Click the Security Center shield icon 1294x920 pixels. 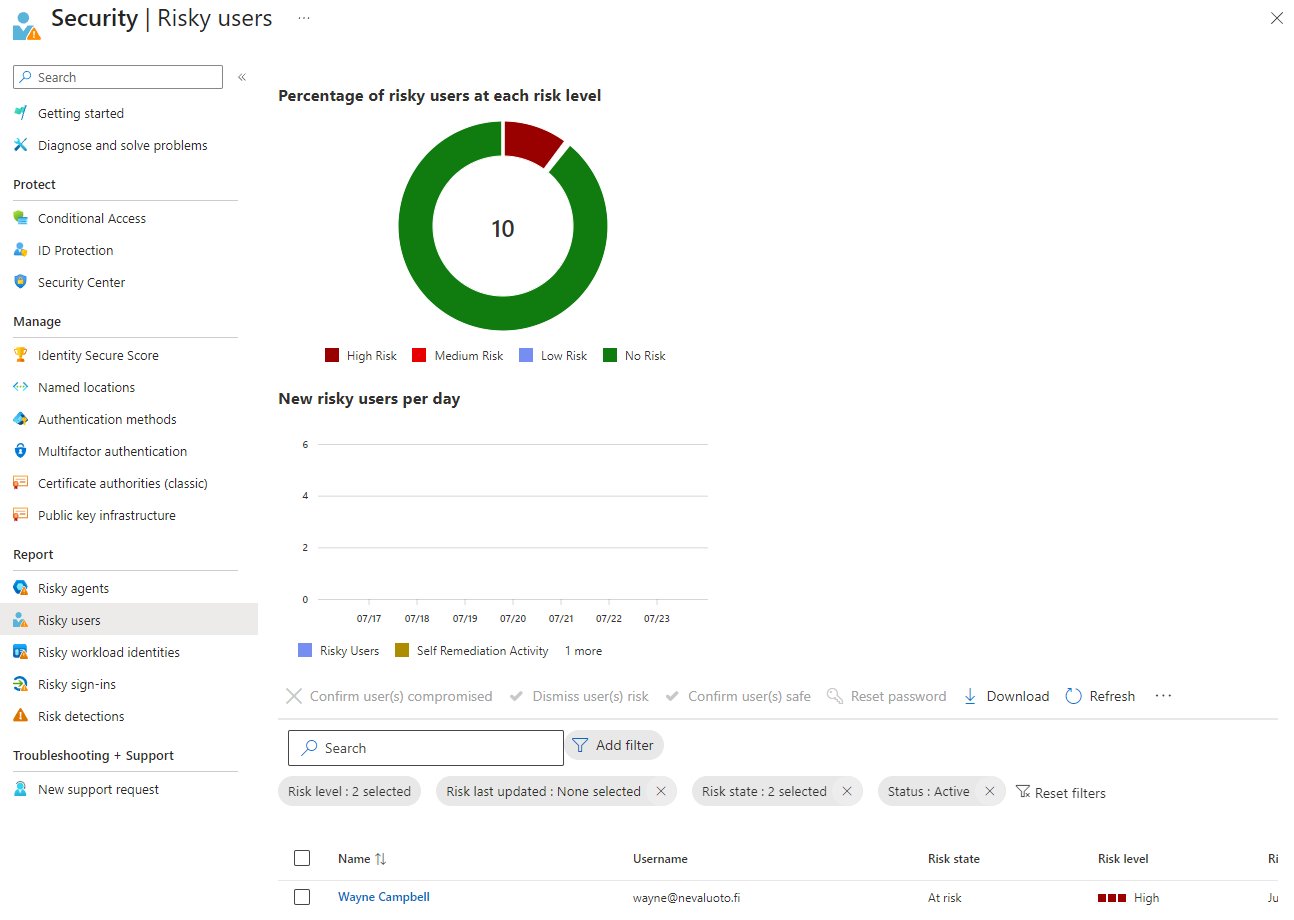pos(21,282)
